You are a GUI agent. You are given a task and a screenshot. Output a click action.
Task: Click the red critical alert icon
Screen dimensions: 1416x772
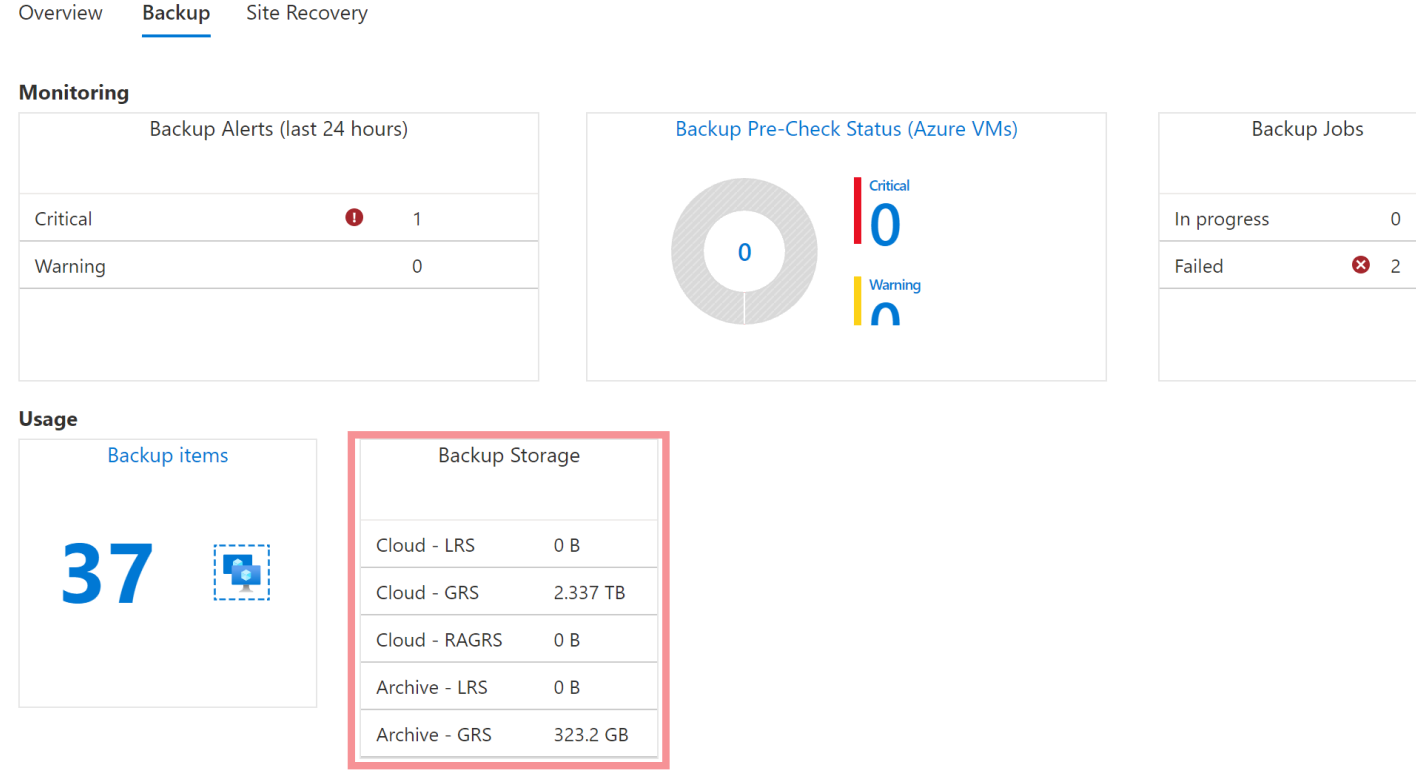pyautogui.click(x=354, y=217)
